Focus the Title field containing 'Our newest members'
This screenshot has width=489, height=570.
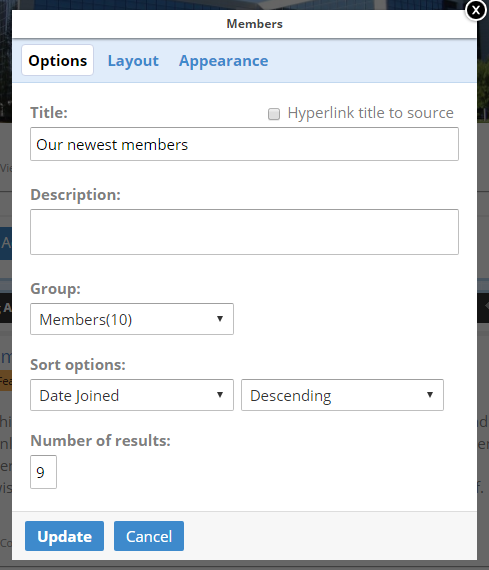[244, 144]
